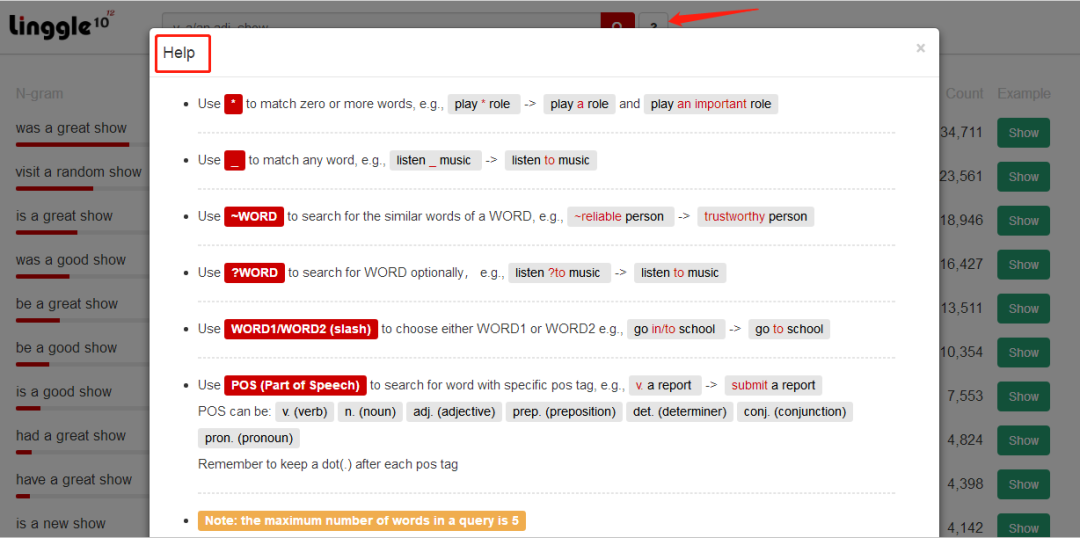
Task: Show example for 'have a great show'
Action: tap(1024, 484)
